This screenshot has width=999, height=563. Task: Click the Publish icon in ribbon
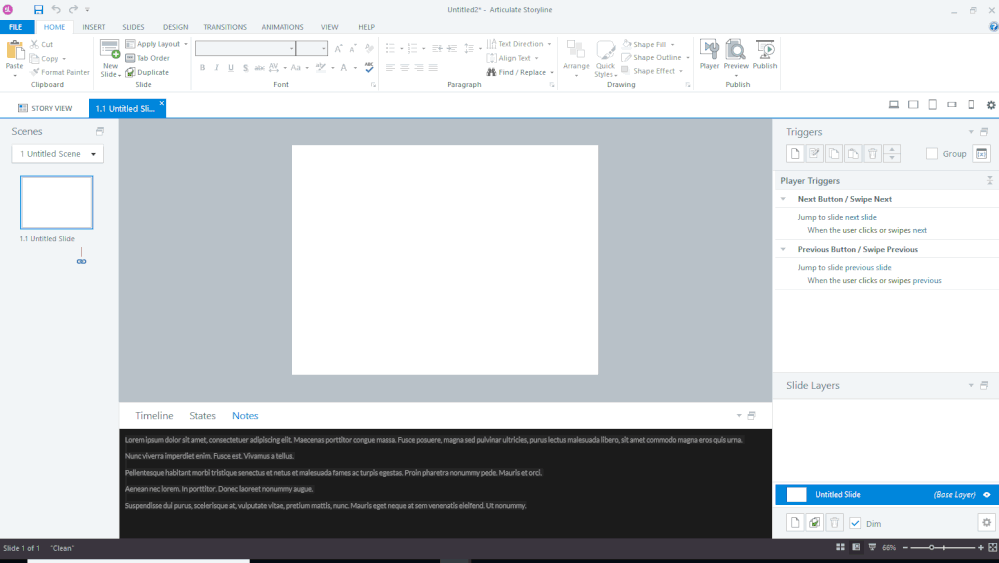coord(765,54)
